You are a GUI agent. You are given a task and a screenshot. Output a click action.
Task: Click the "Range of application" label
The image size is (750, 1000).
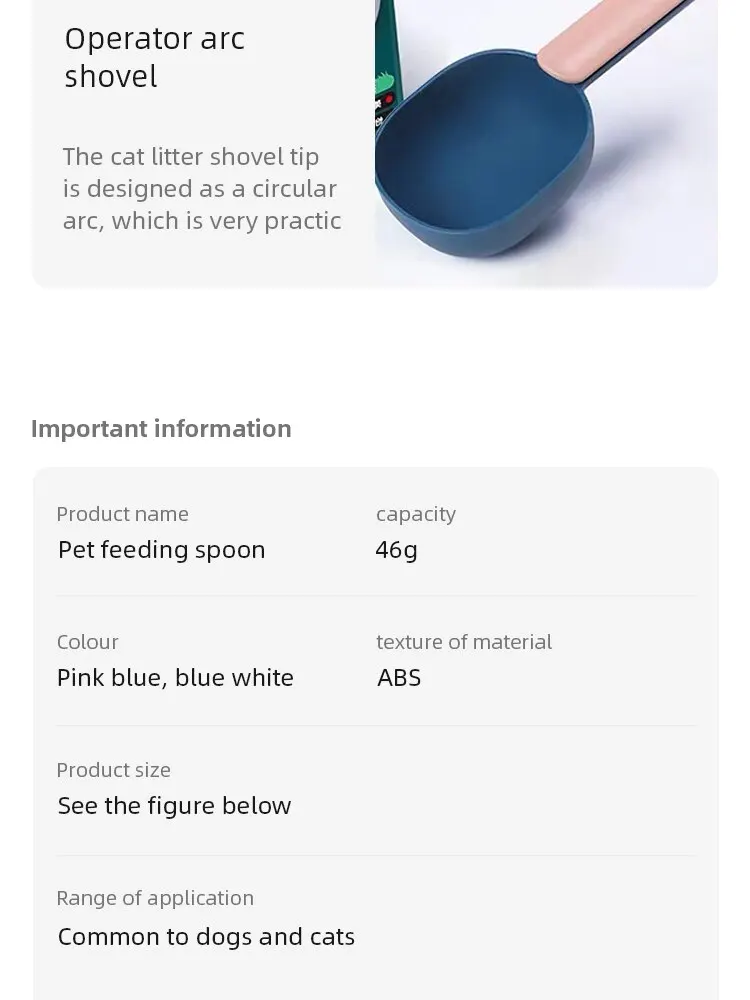tap(155, 898)
